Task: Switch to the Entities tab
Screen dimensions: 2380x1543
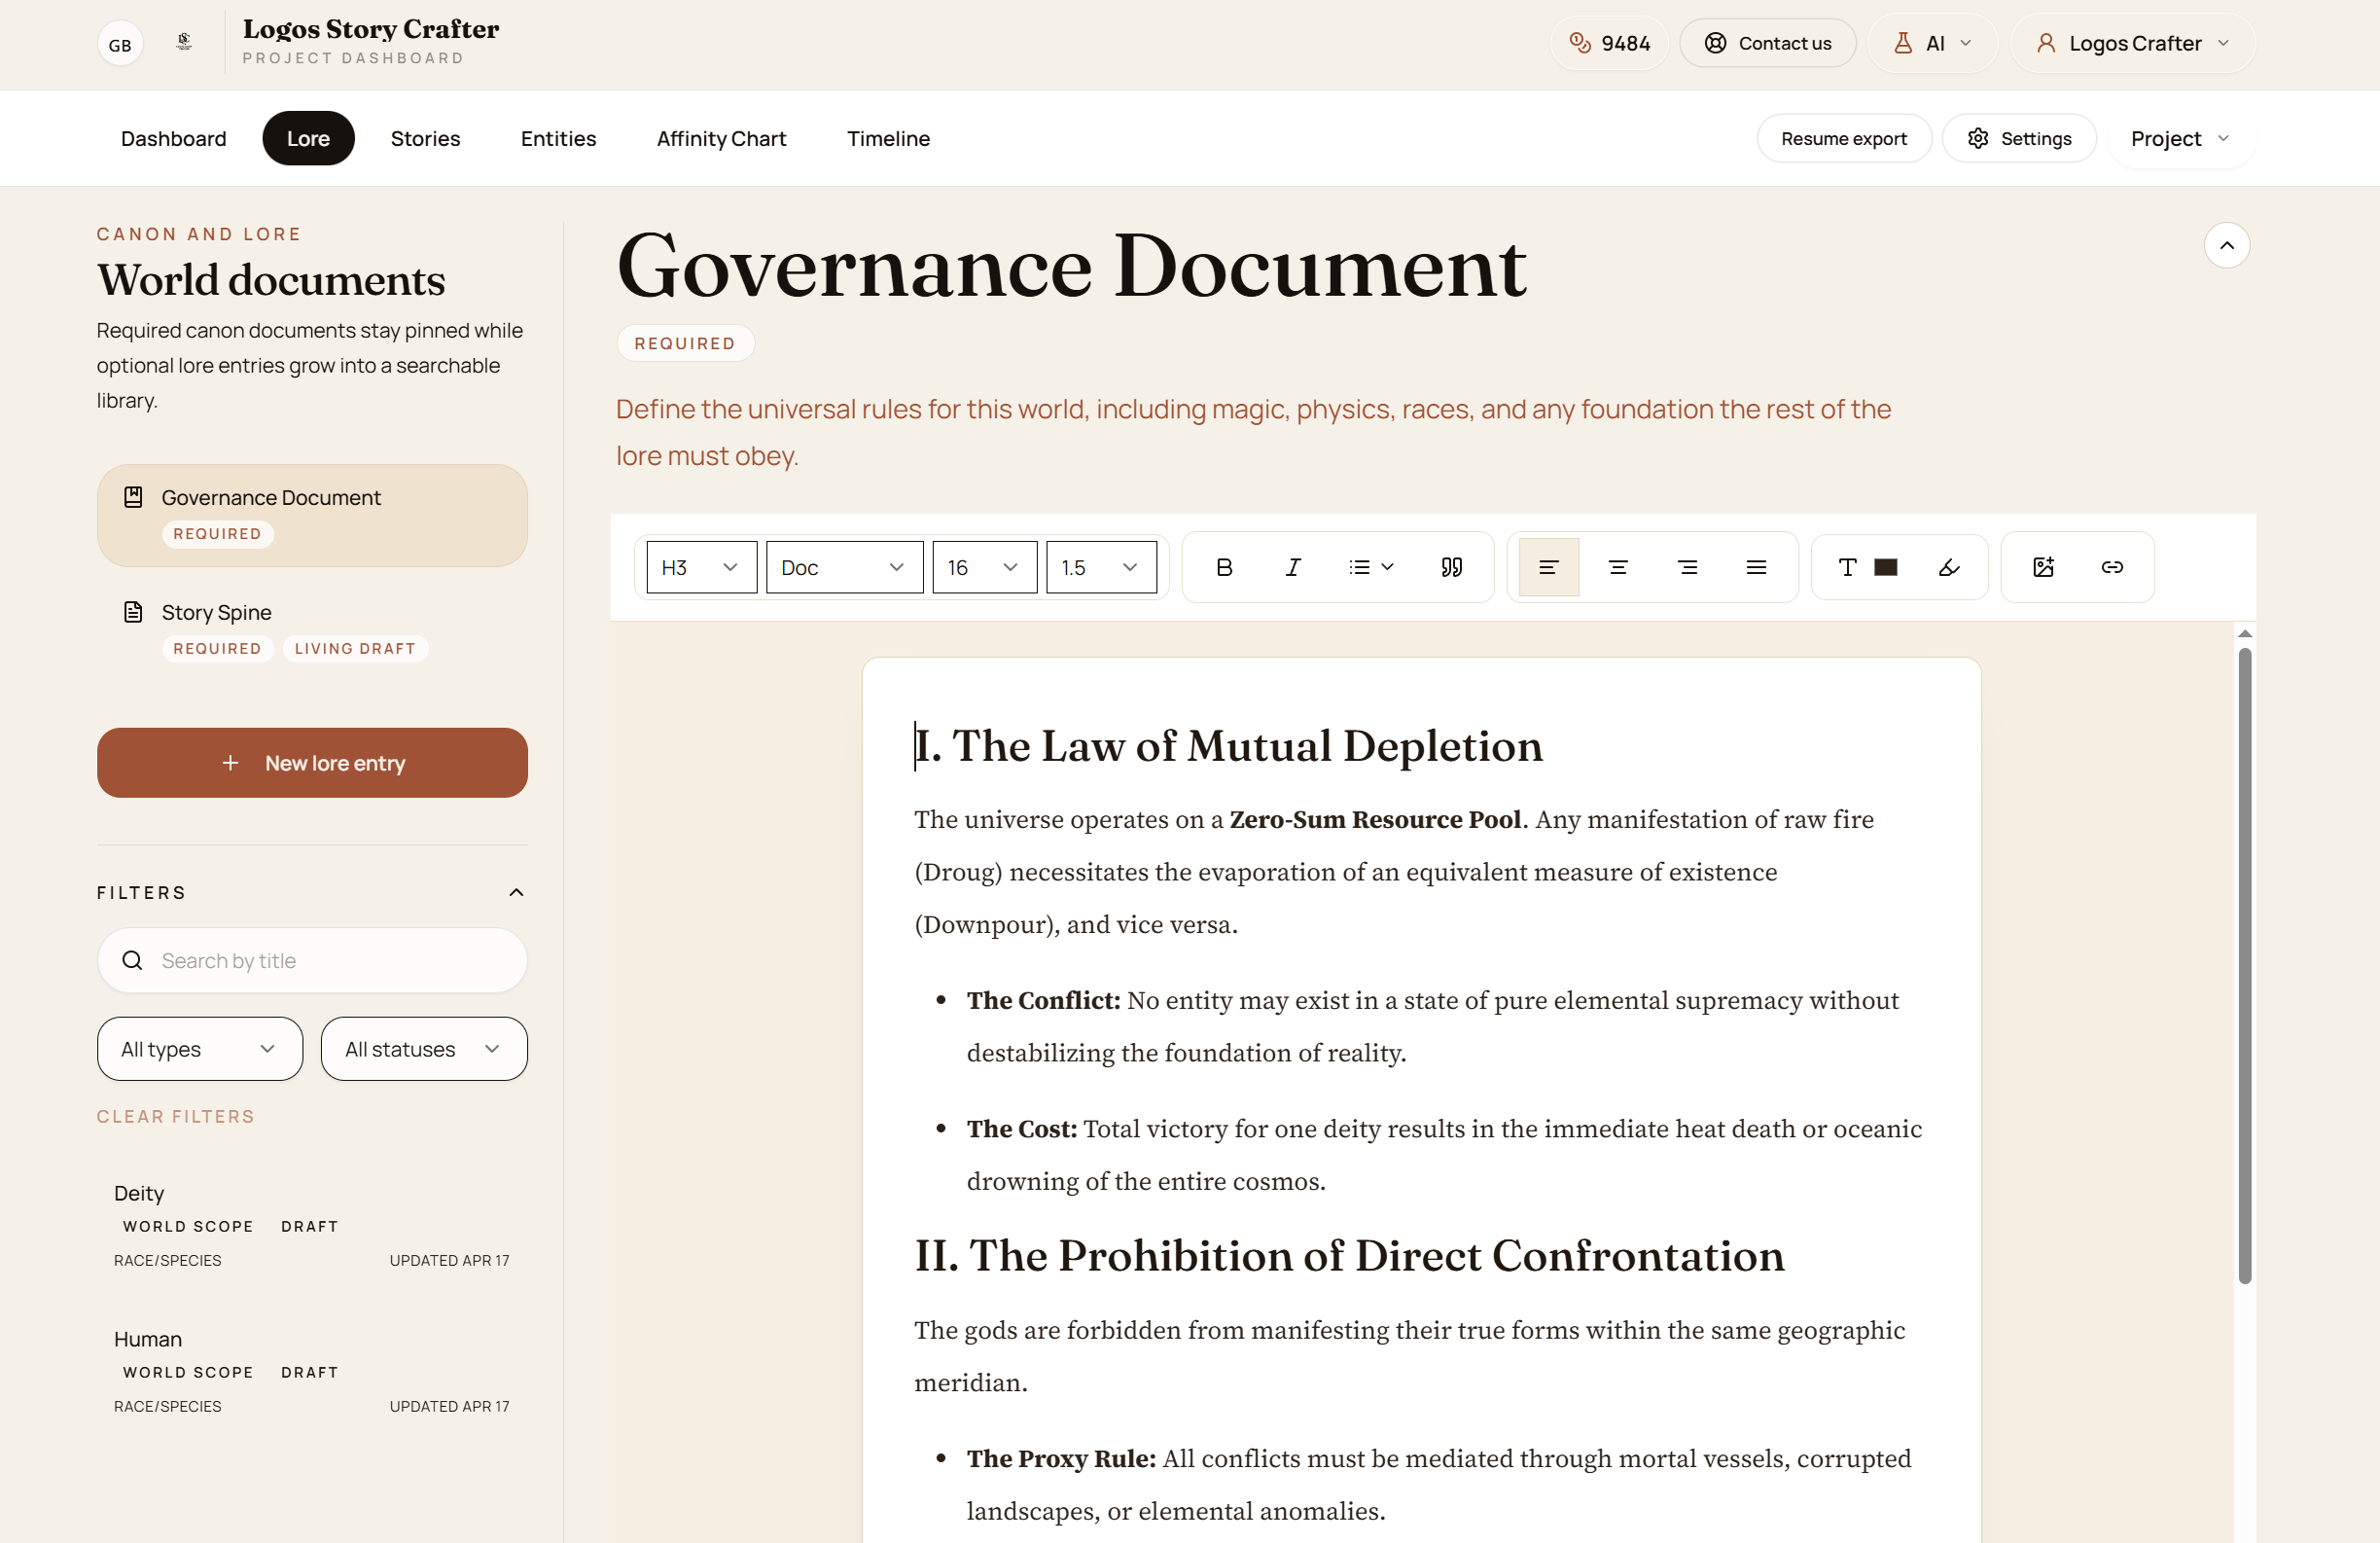Action: point(558,138)
